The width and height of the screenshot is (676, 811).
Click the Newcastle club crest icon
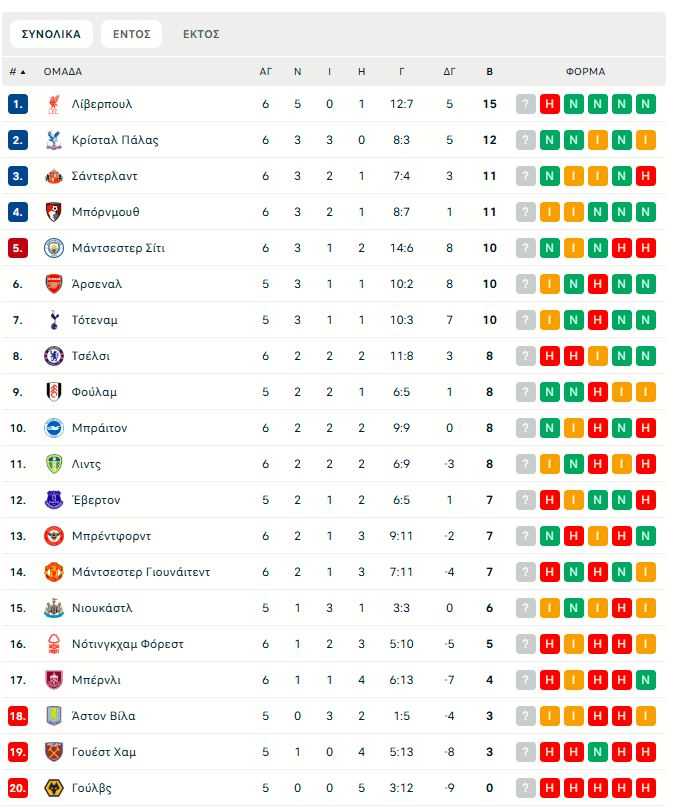point(54,608)
